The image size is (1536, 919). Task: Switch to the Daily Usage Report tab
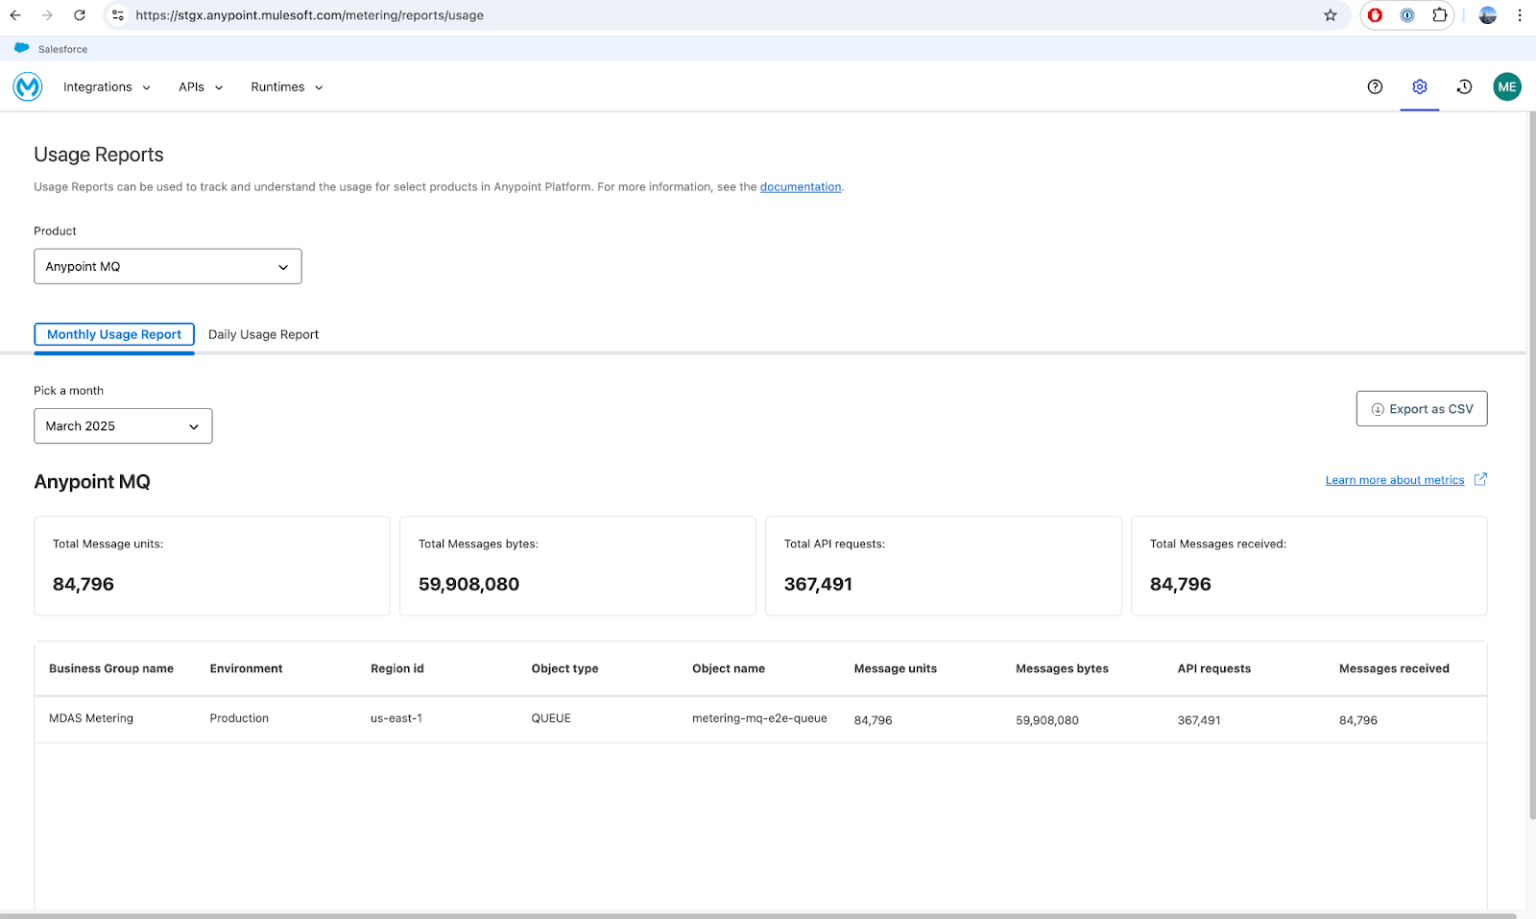click(263, 334)
